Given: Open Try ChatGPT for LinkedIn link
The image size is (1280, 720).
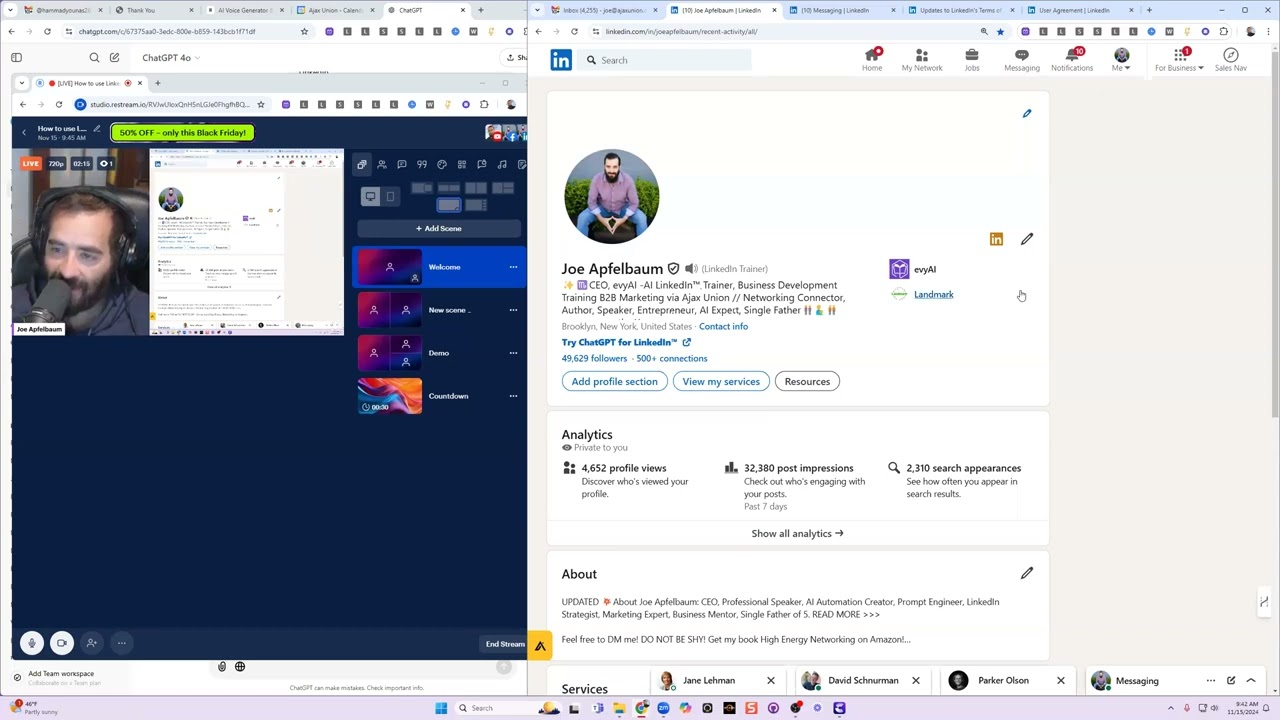Looking at the screenshot, I should [x=626, y=342].
